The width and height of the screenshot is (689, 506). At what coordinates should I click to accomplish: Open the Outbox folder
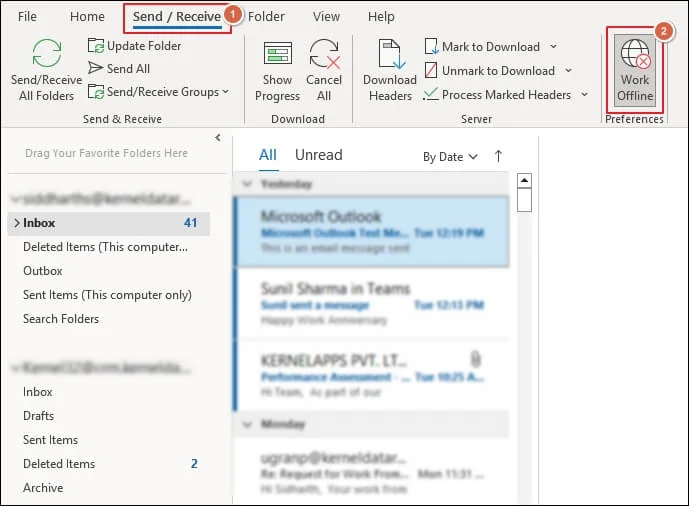point(43,271)
